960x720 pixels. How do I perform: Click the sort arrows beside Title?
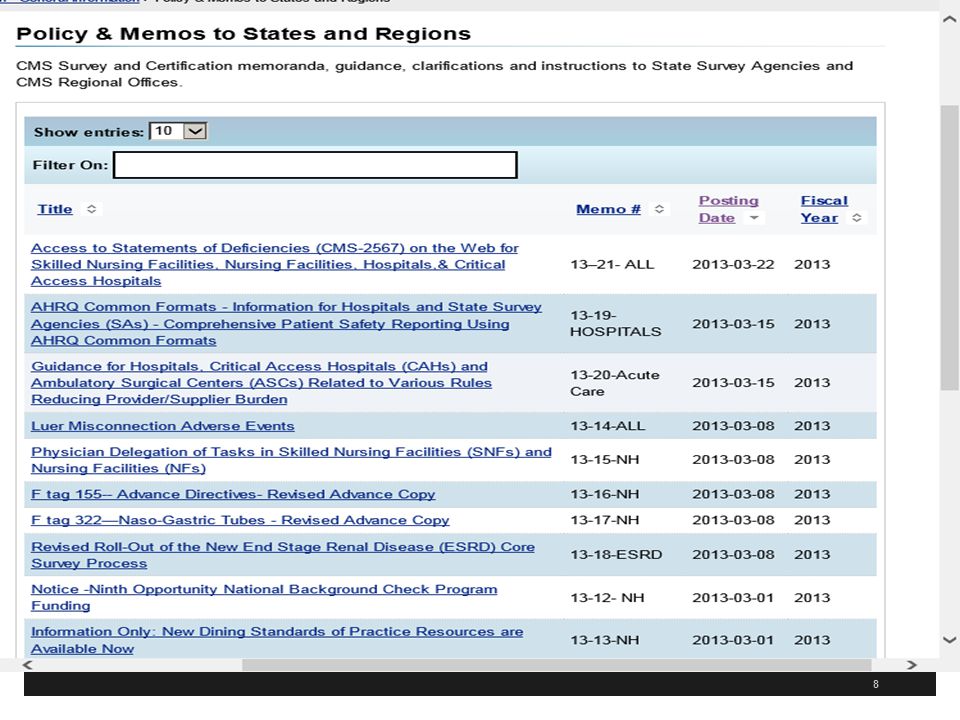pyautogui.click(x=91, y=209)
